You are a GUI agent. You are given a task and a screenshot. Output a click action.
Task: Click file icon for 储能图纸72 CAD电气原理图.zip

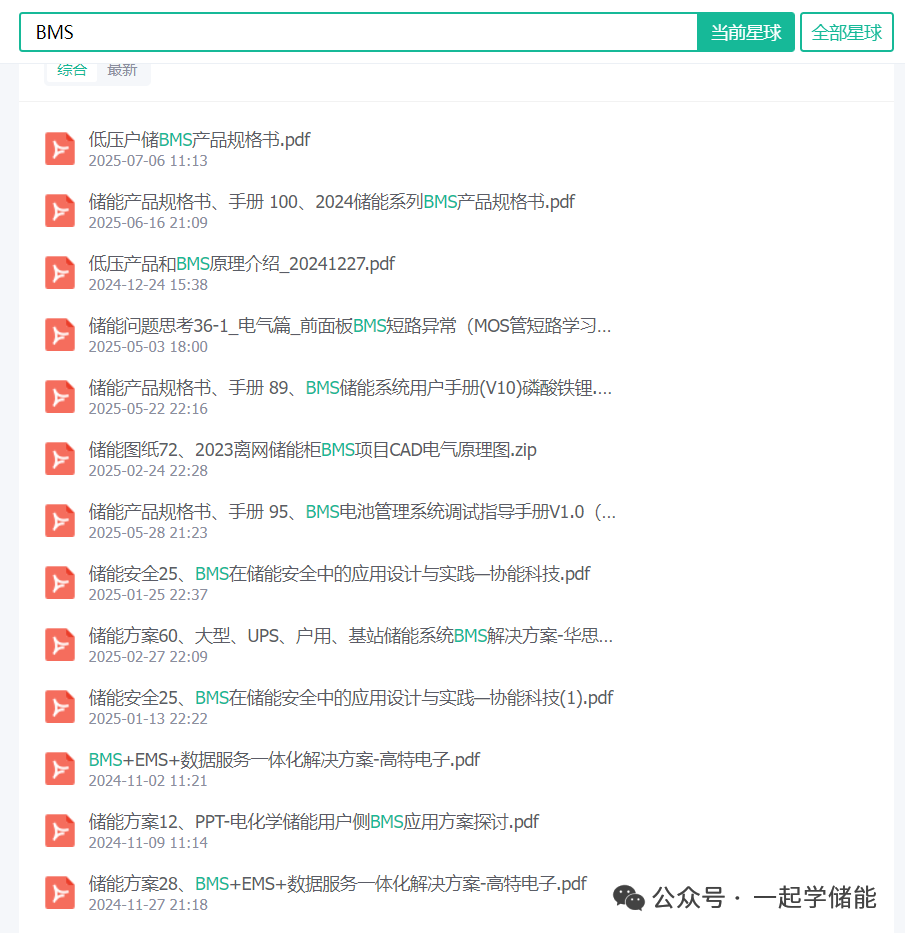60,459
